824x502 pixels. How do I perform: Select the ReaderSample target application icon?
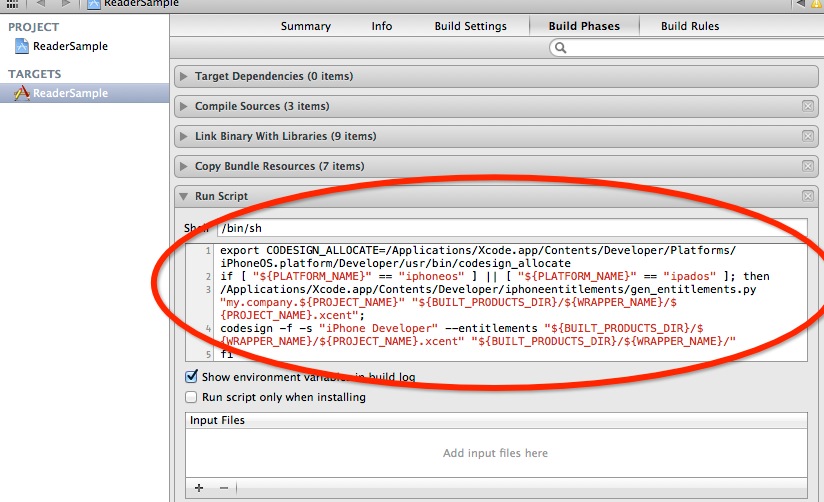[22, 93]
